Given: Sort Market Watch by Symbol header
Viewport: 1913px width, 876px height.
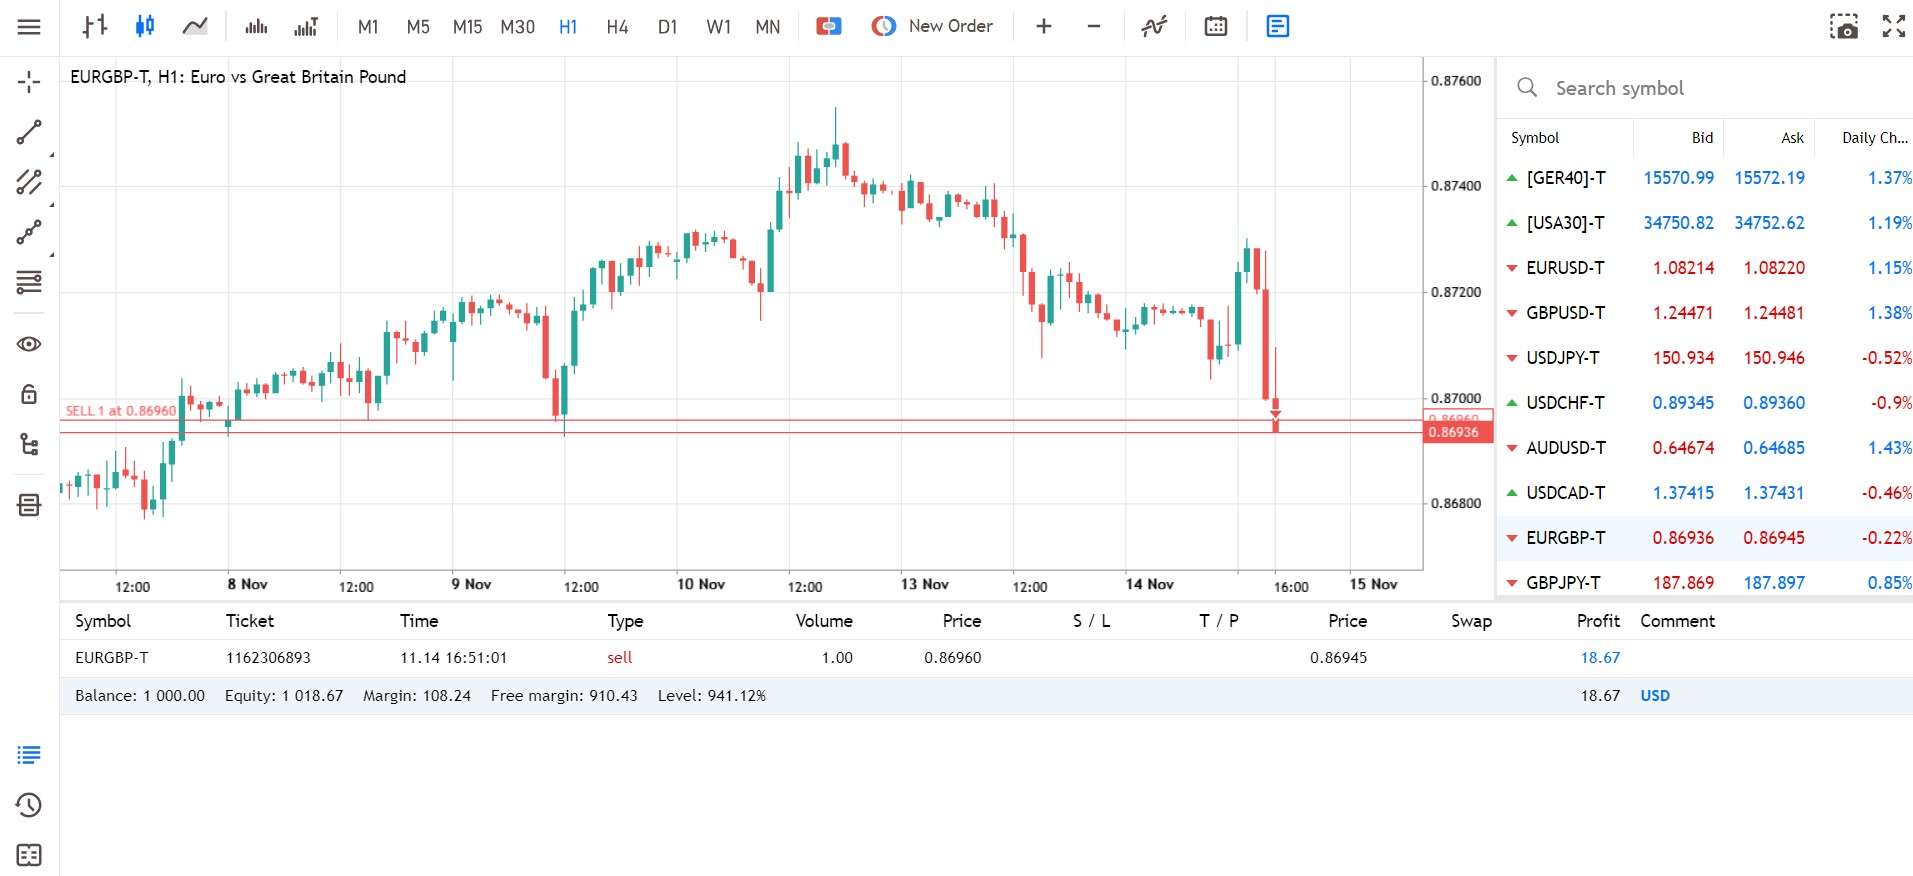Looking at the screenshot, I should [x=1535, y=138].
